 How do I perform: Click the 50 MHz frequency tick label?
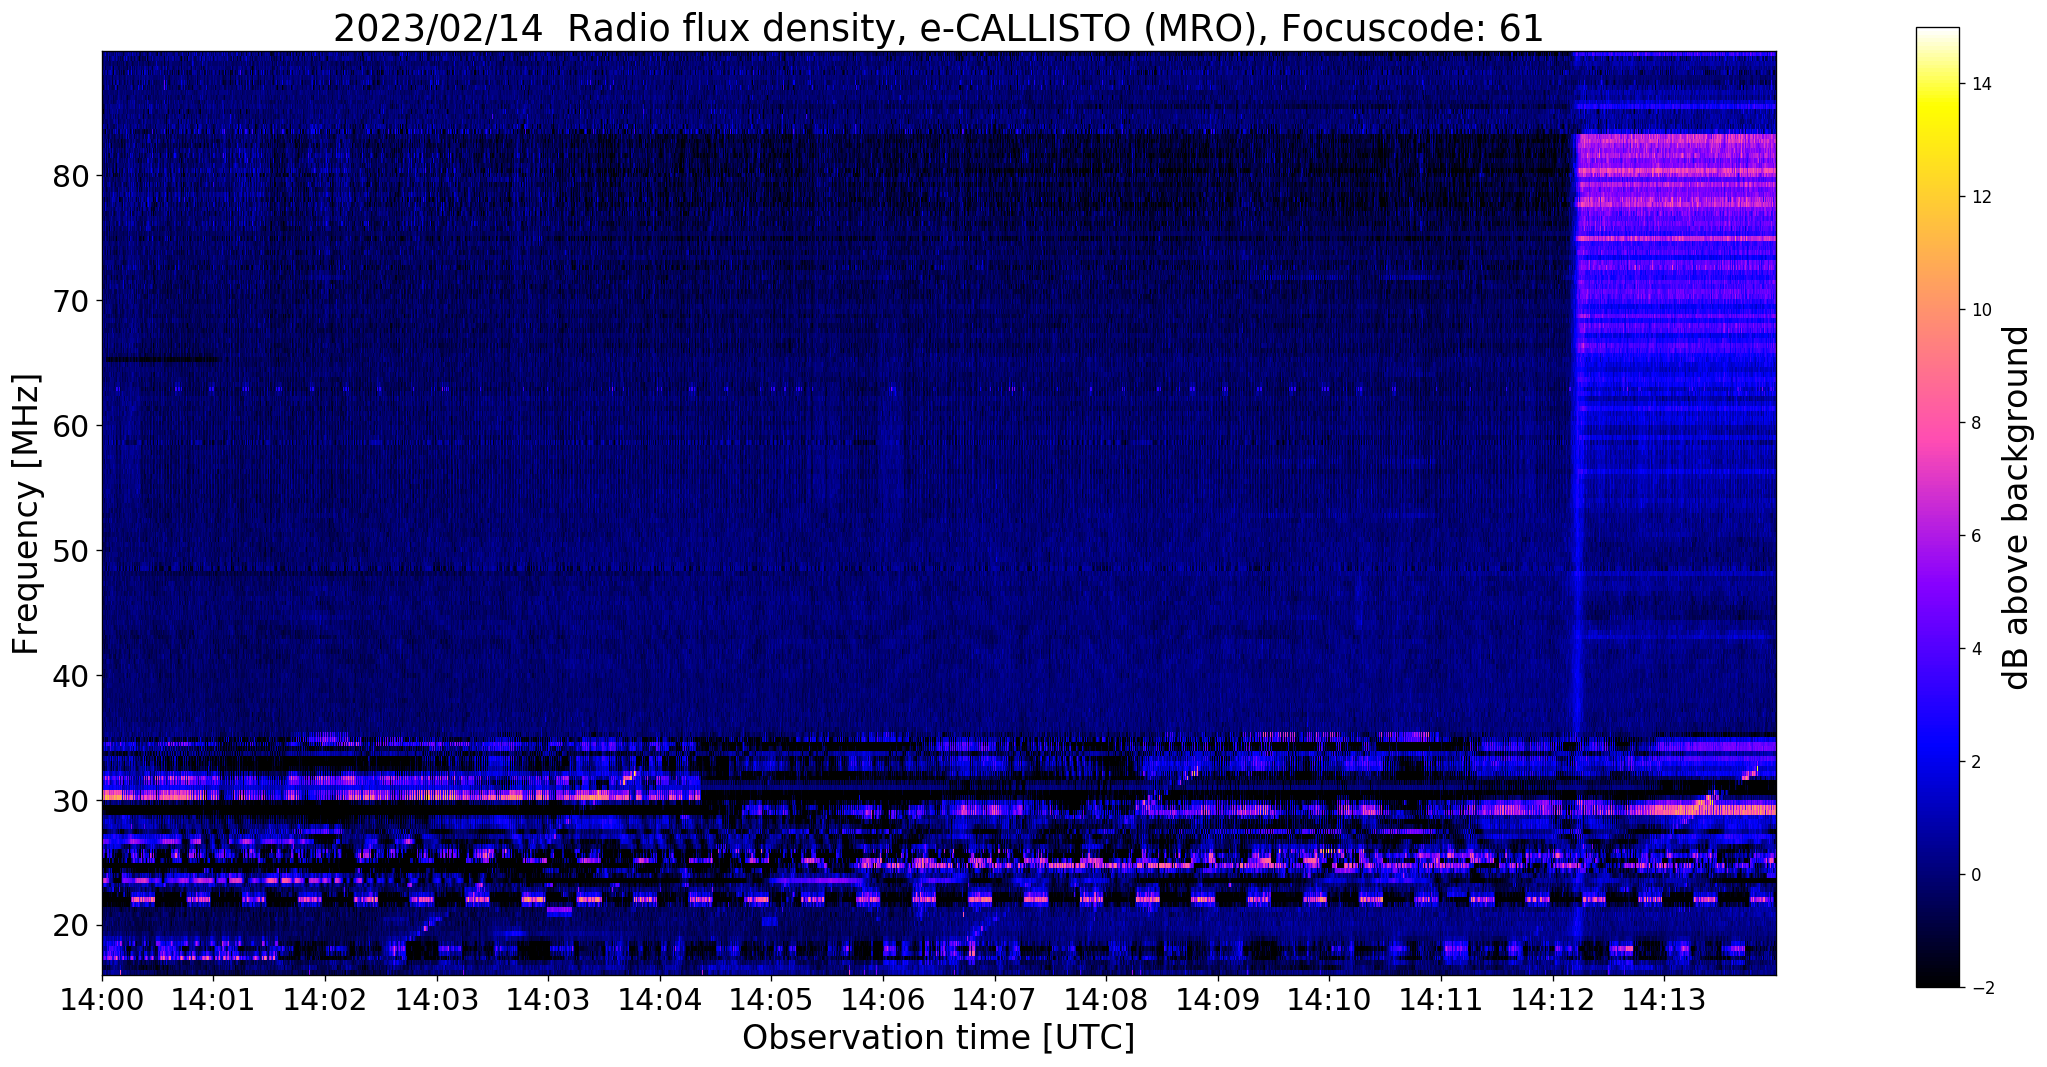[70, 551]
